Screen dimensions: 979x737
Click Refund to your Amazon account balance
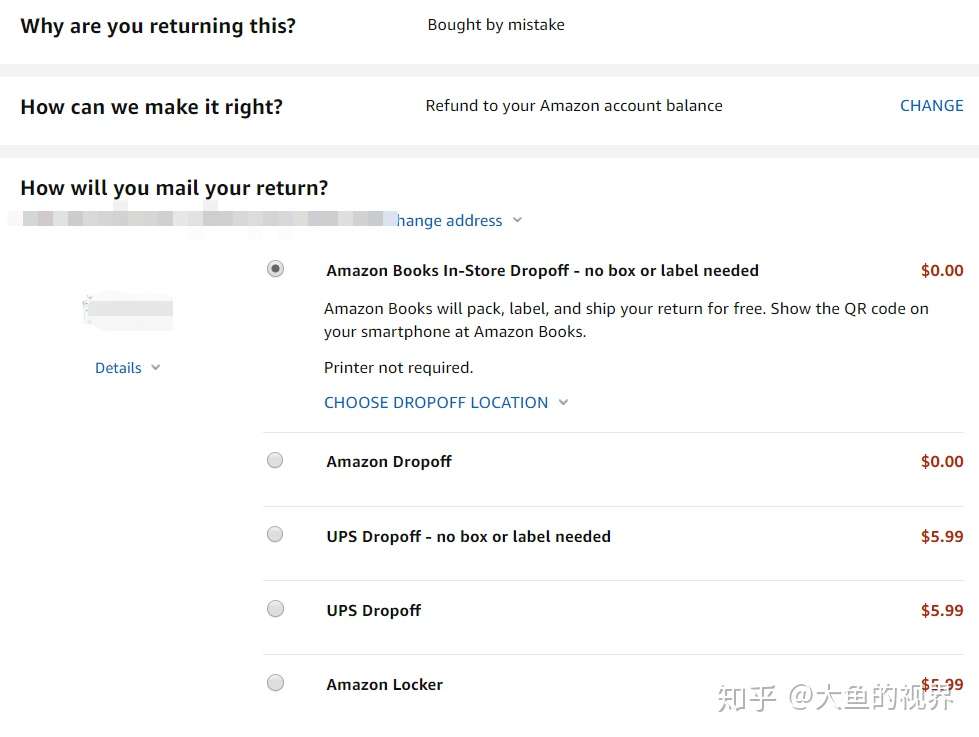pyautogui.click(x=573, y=105)
